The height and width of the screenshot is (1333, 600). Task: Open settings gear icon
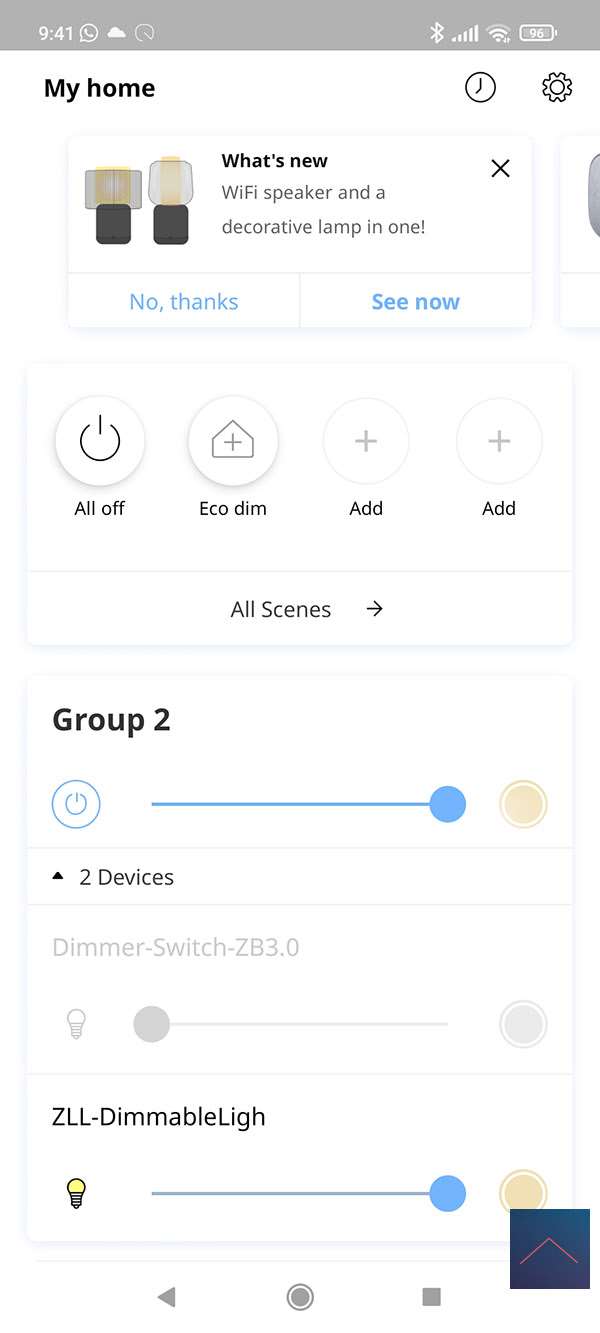[x=557, y=88]
